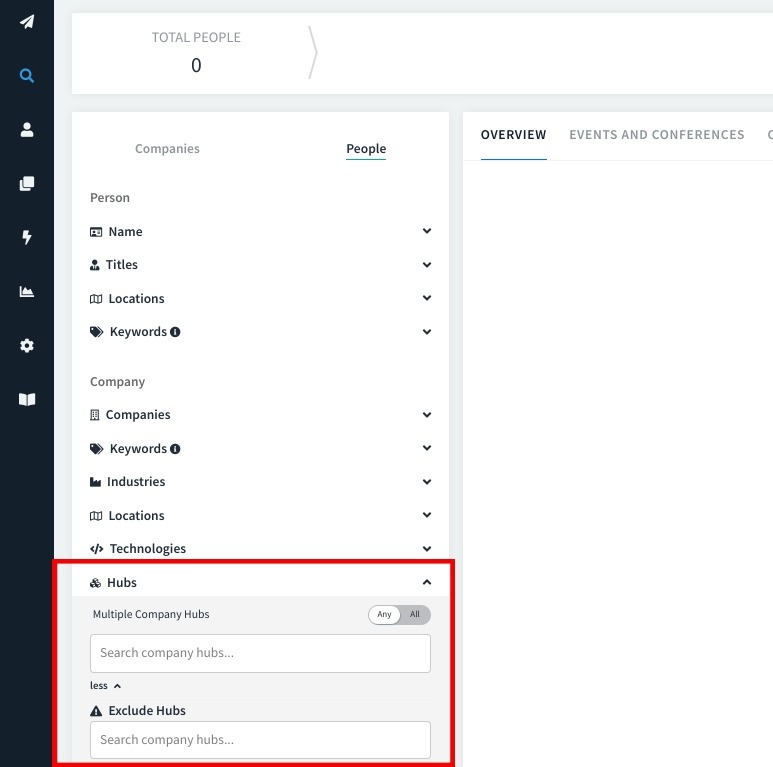Expand the Person Locations chevron

click(x=427, y=298)
